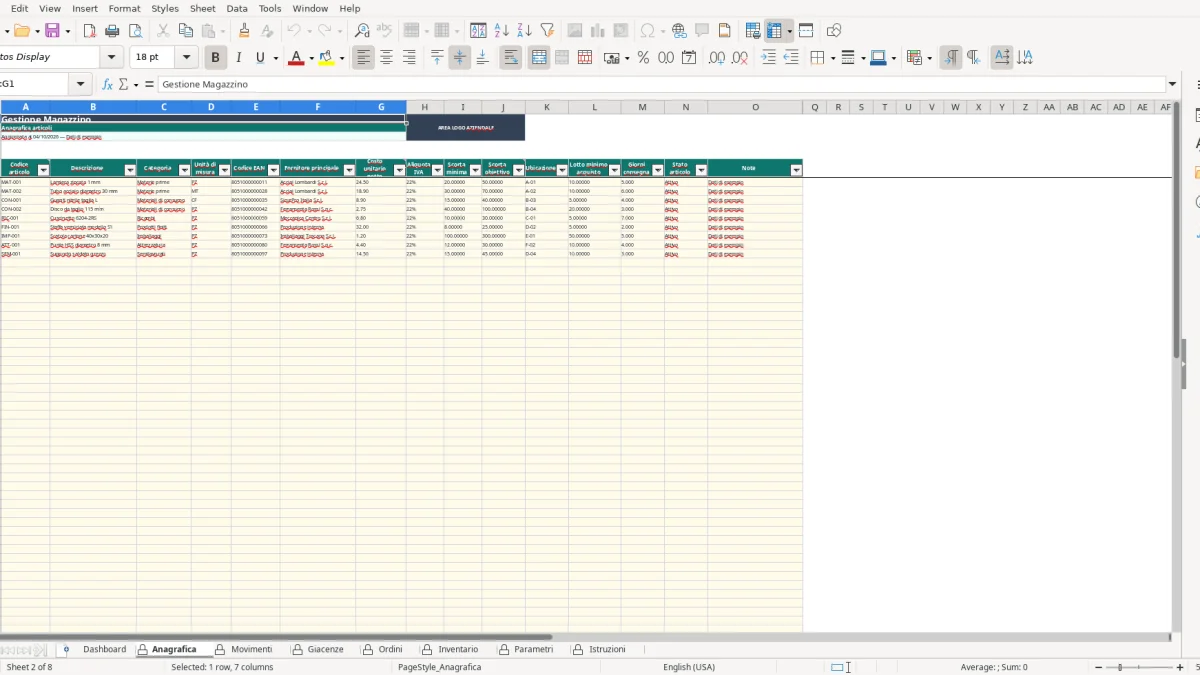The height and width of the screenshot is (675, 1200).
Task: Open Find and Replace
Action: [362, 31]
